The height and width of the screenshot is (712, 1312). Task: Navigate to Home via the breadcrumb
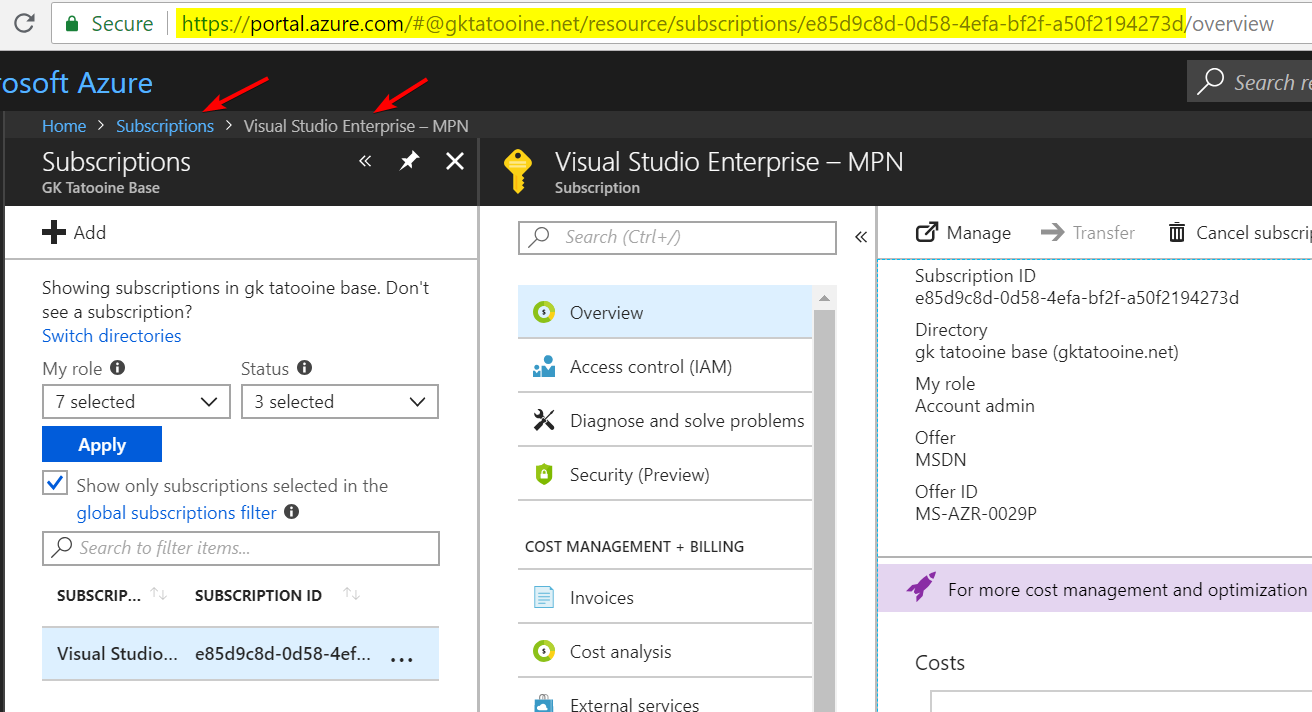pyautogui.click(x=63, y=126)
